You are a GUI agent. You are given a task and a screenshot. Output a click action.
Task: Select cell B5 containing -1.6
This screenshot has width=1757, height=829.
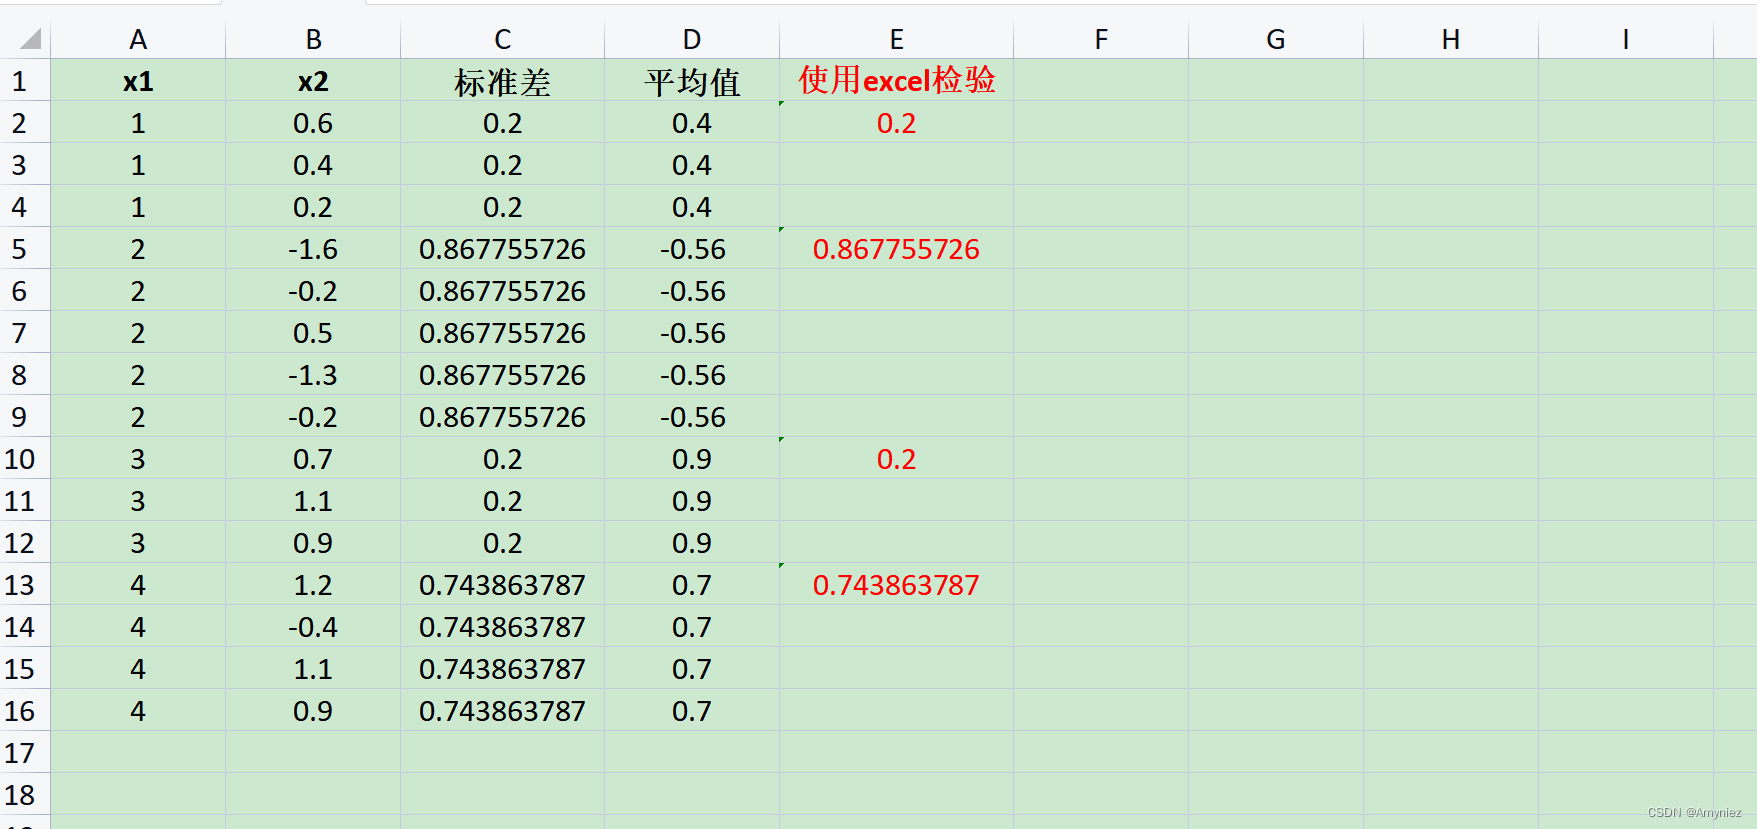313,249
